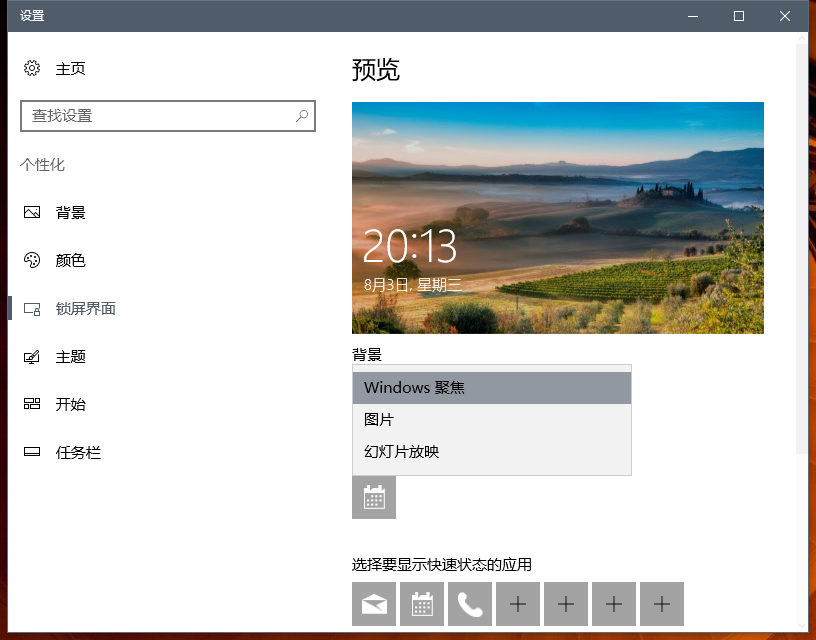This screenshot has height=640, width=816.
Task: Click the 颜色 palette icon
Action: point(32,260)
